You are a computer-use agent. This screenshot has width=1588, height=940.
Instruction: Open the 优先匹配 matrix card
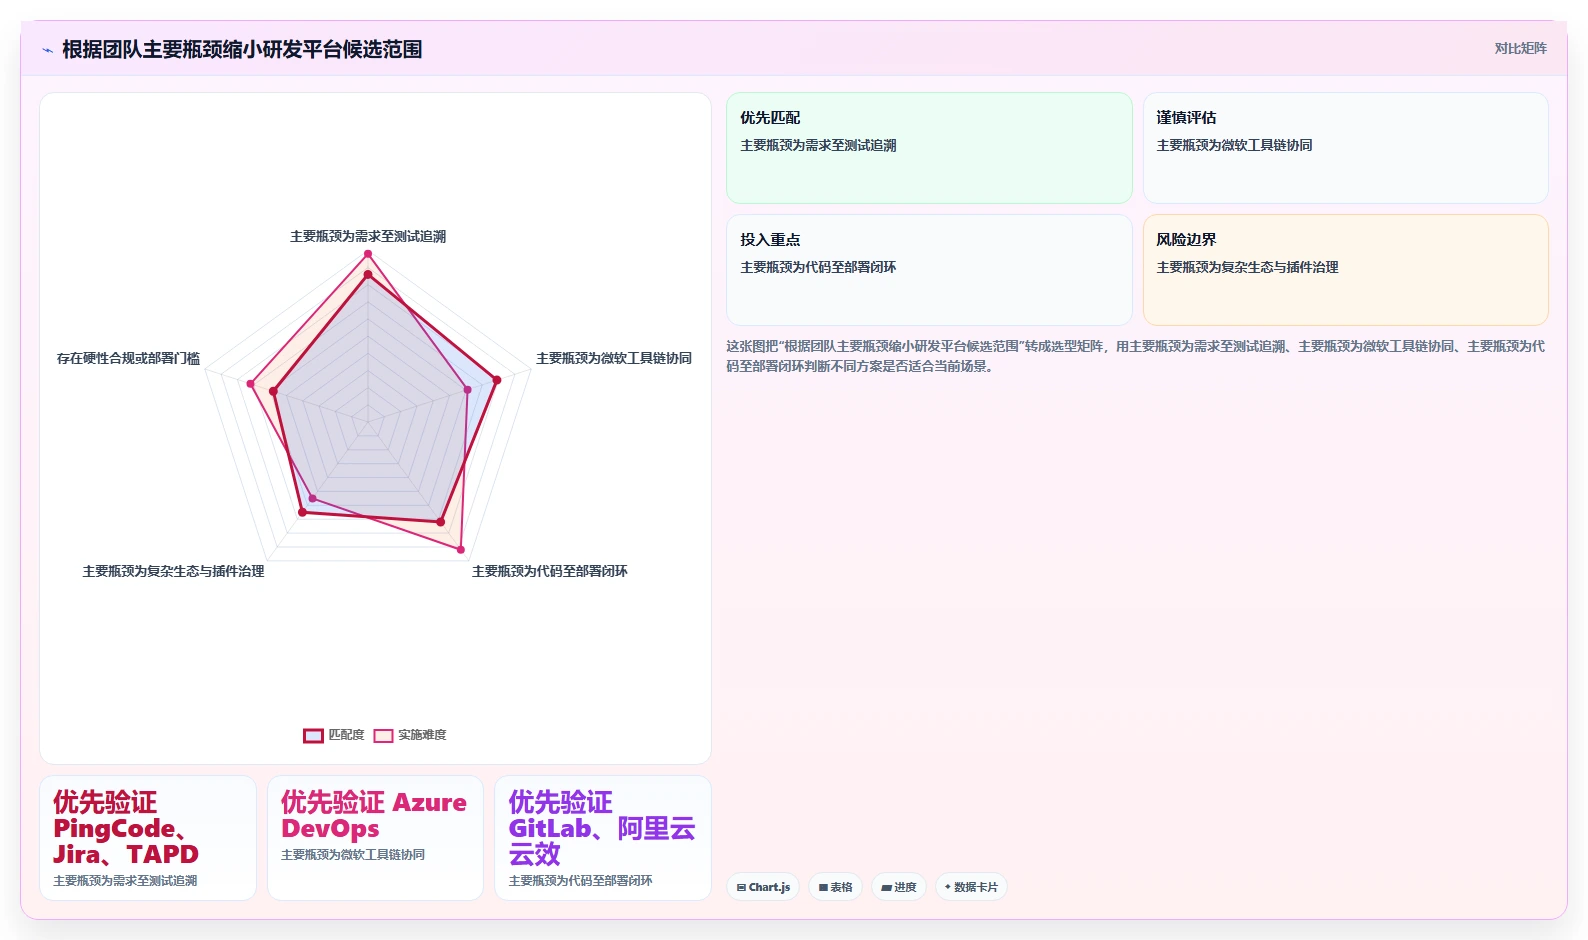(929, 148)
